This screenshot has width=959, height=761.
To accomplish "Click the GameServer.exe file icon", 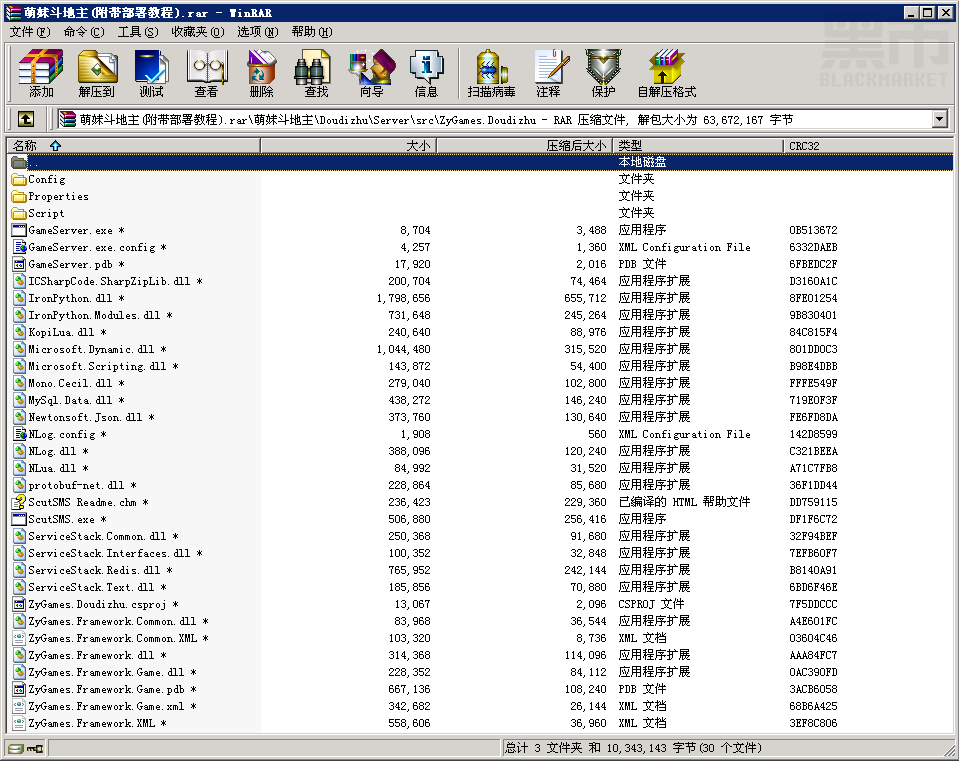I will coord(19,231).
